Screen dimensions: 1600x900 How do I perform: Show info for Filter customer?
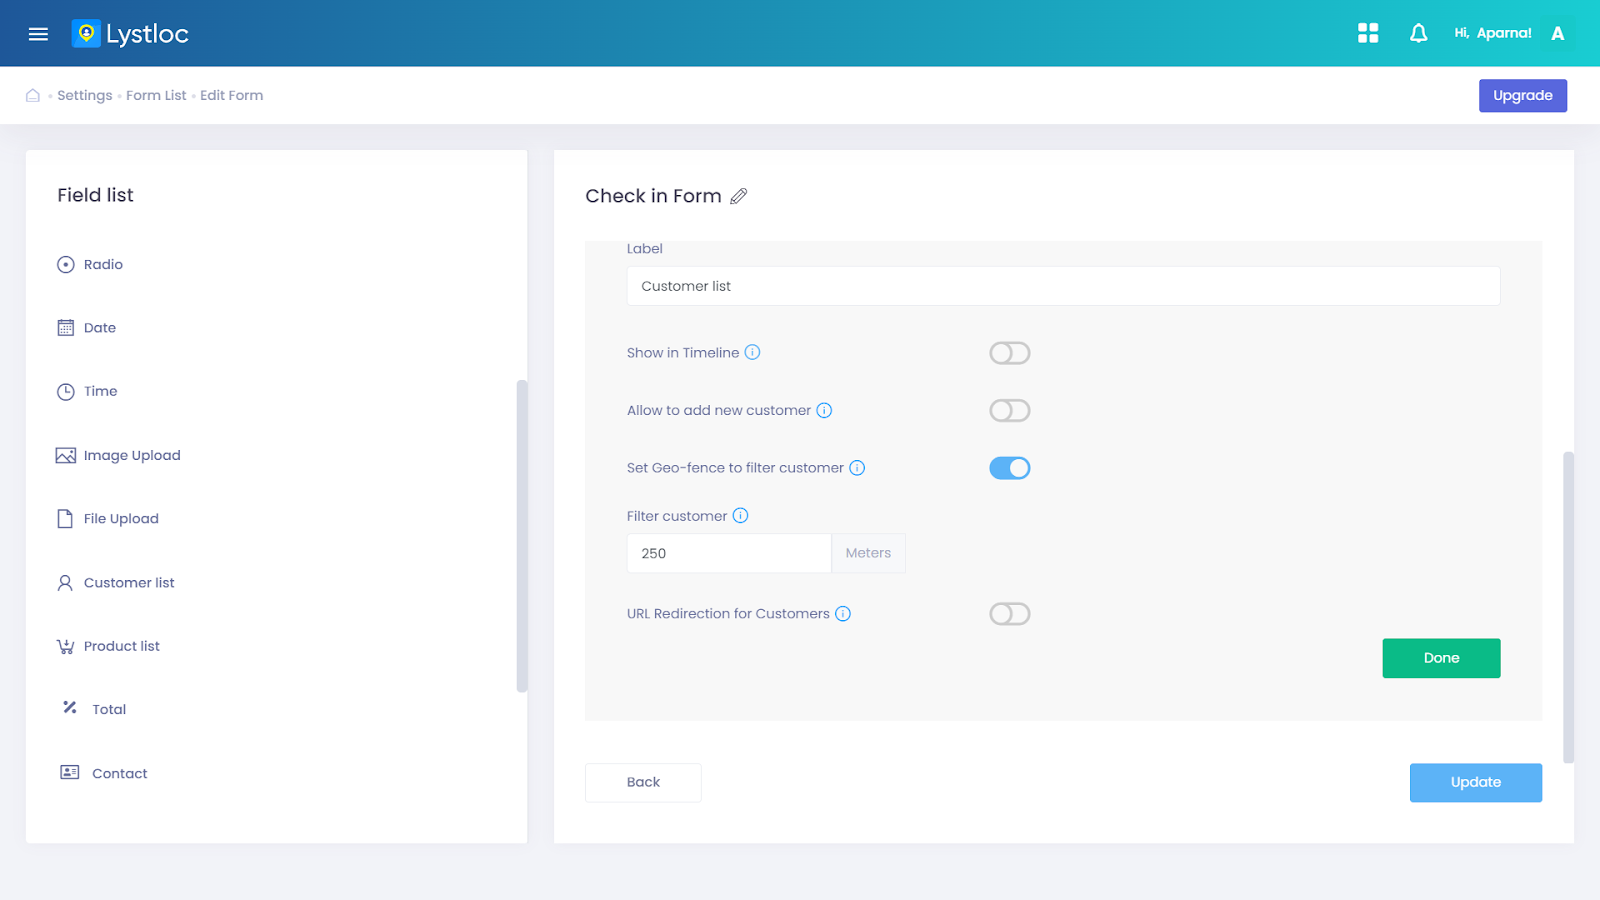tap(740, 516)
